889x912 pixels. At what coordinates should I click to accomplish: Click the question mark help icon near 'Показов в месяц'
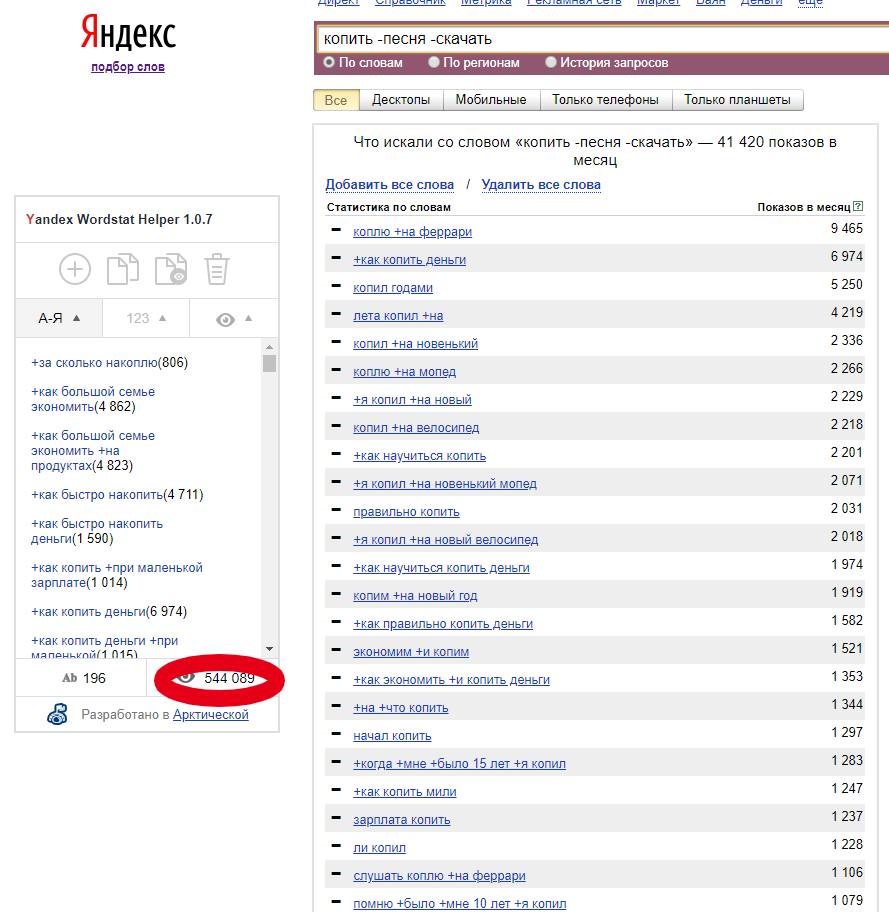click(x=858, y=206)
